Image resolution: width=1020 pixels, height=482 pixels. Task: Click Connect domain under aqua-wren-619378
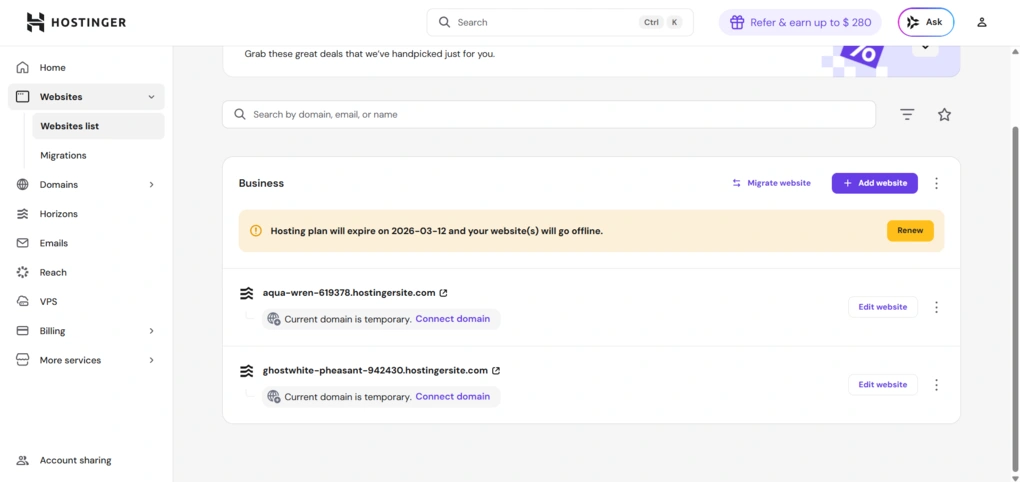tap(453, 319)
